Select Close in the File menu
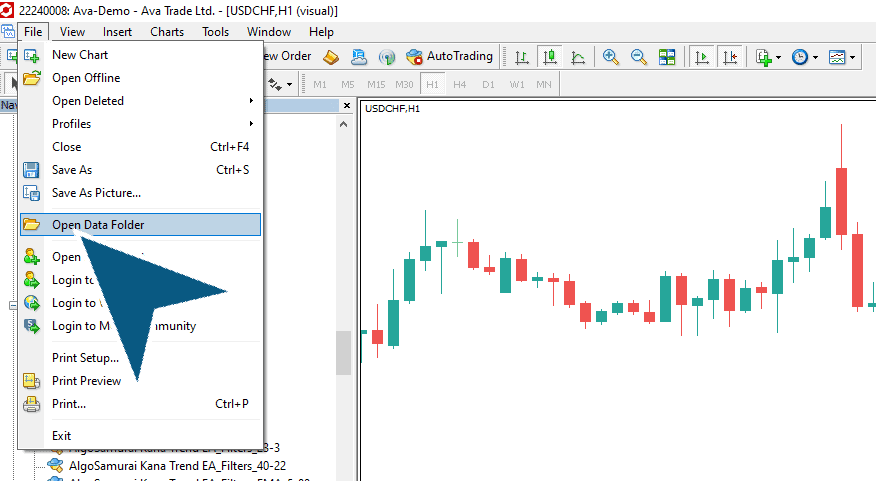The height and width of the screenshot is (481, 876). [140, 146]
